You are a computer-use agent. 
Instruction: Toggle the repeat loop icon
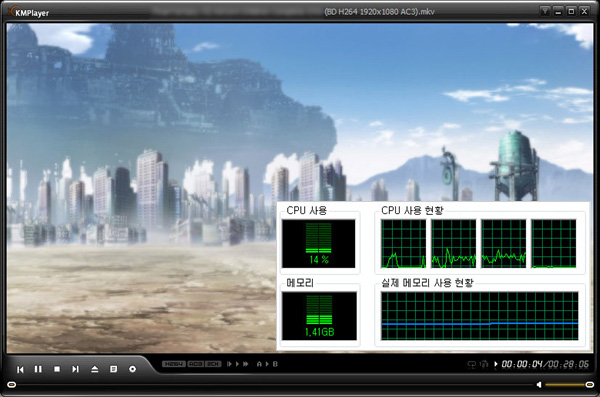click(471, 364)
